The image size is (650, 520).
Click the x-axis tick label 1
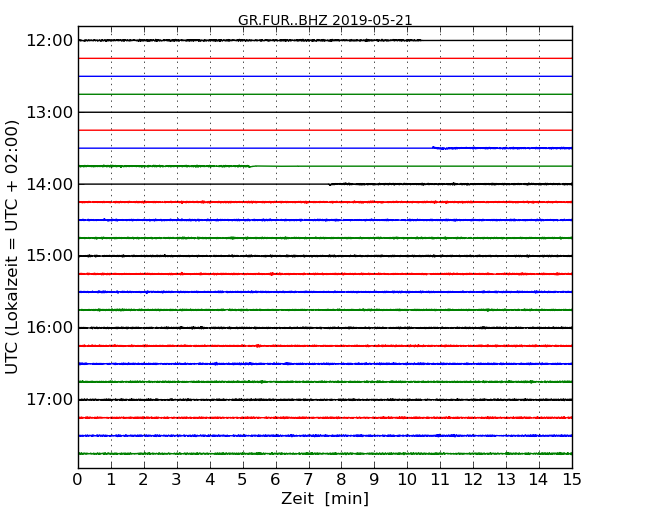pos(111,480)
